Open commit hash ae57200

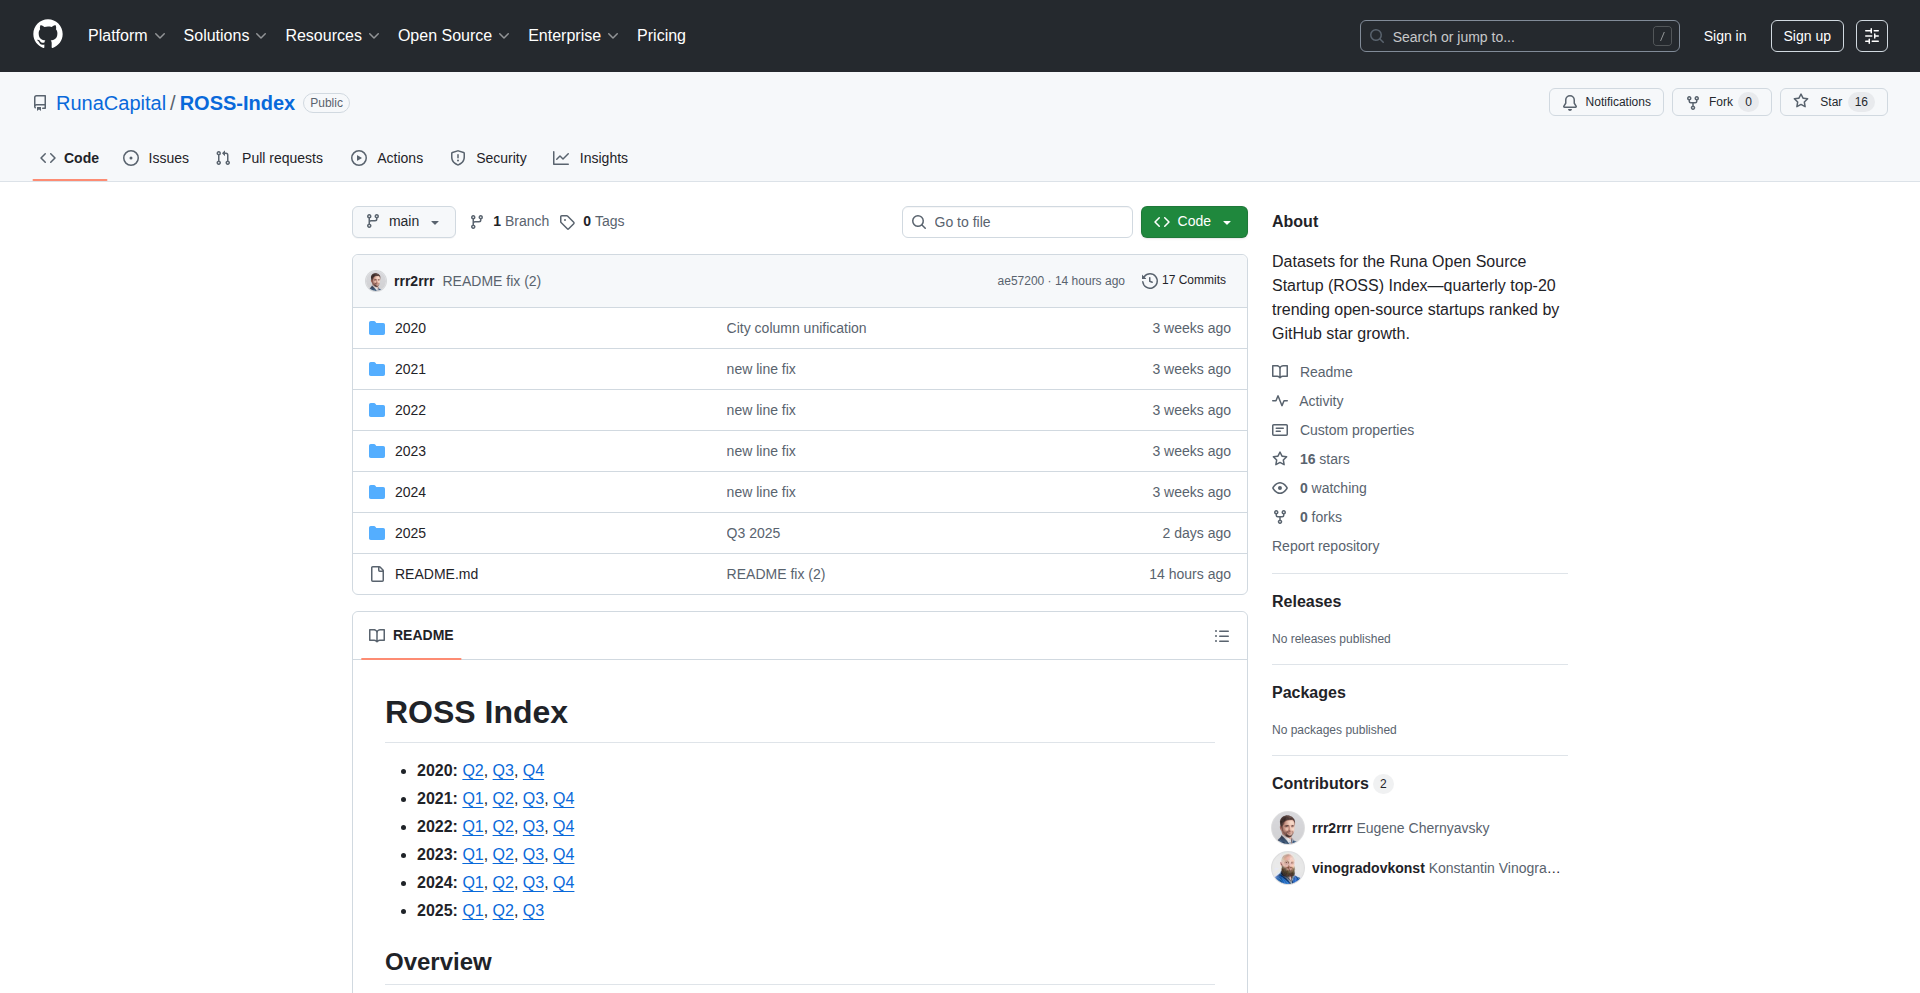[x=1020, y=281]
